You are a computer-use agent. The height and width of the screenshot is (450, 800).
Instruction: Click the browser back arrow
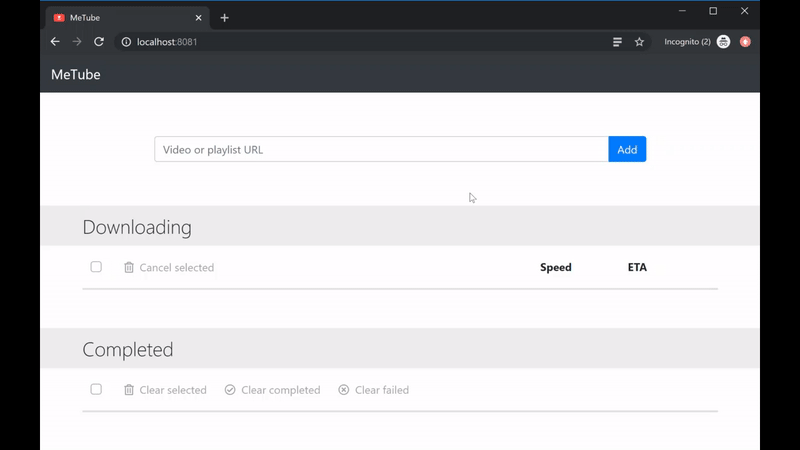click(55, 42)
